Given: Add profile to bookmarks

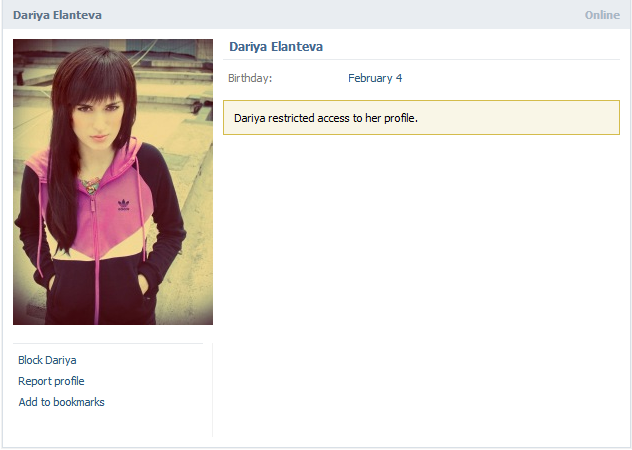Looking at the screenshot, I should pos(61,402).
